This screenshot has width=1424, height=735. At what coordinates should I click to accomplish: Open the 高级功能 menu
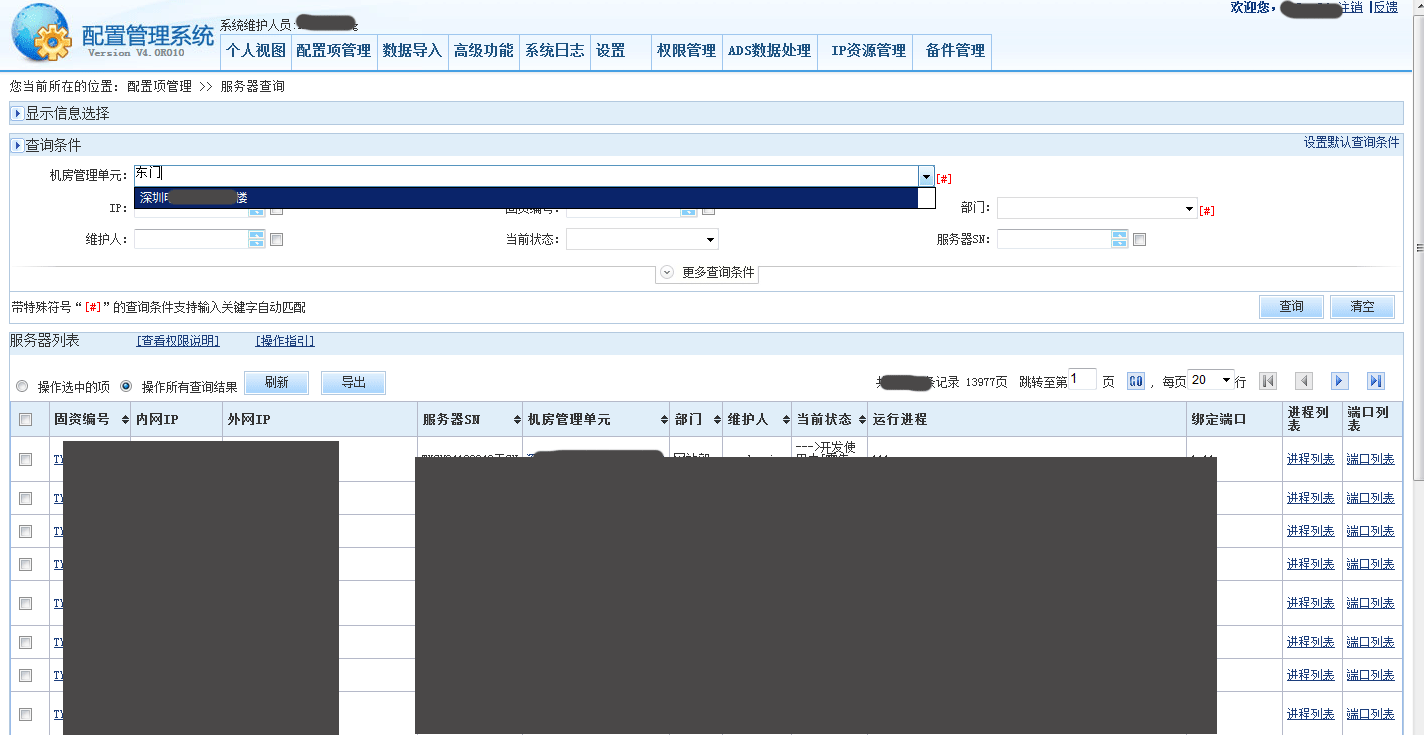[483, 51]
